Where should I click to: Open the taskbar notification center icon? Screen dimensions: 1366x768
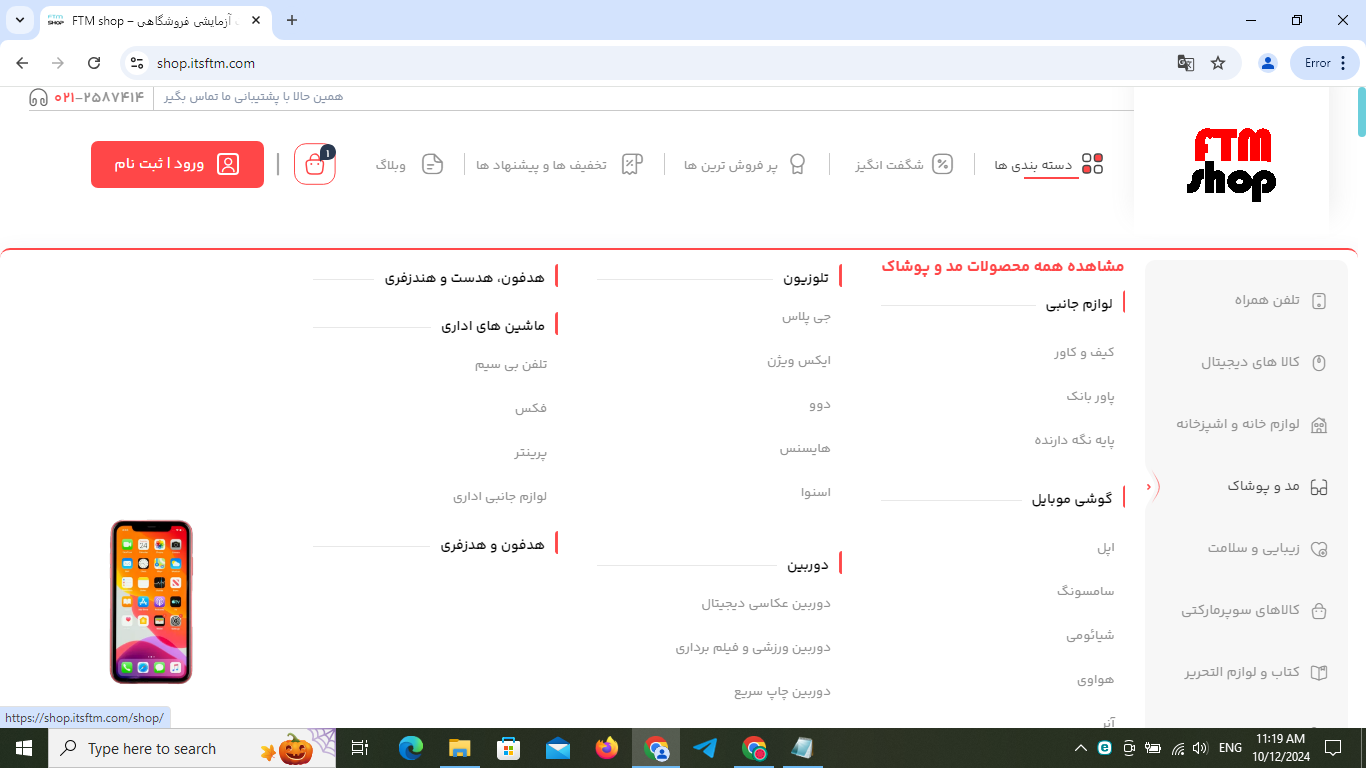pyautogui.click(x=1333, y=748)
